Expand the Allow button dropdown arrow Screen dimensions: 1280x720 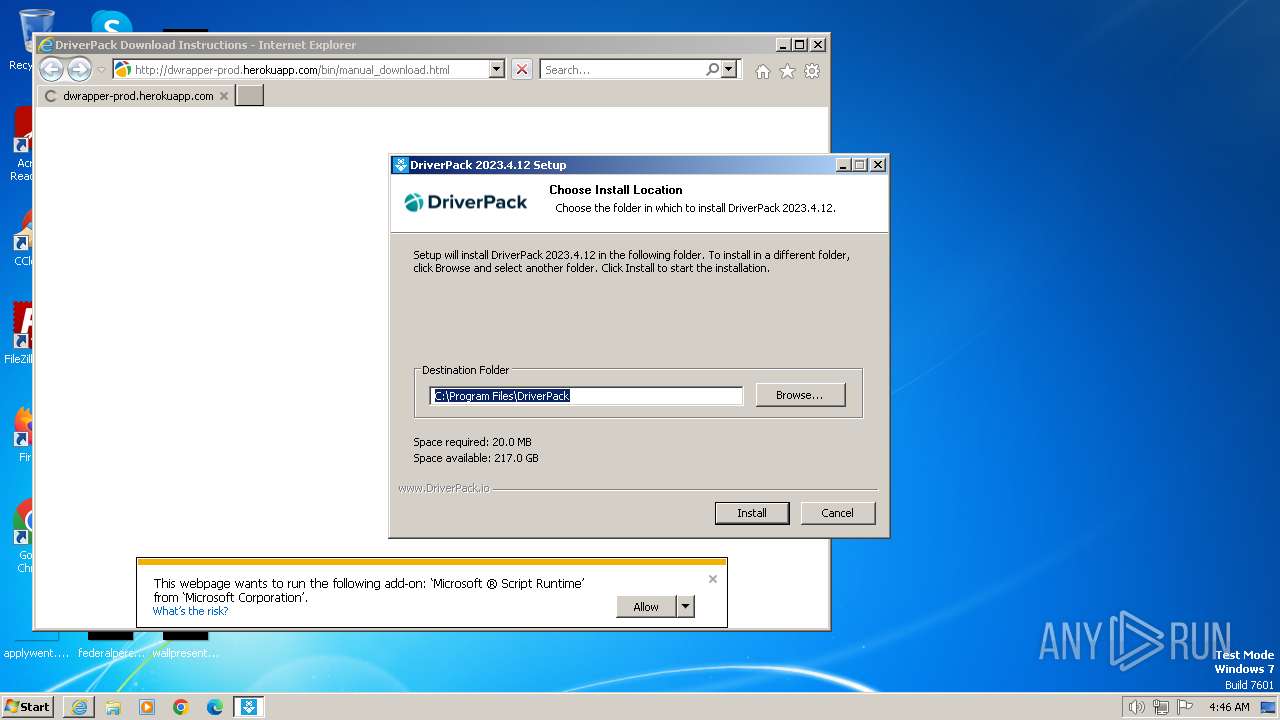(685, 607)
